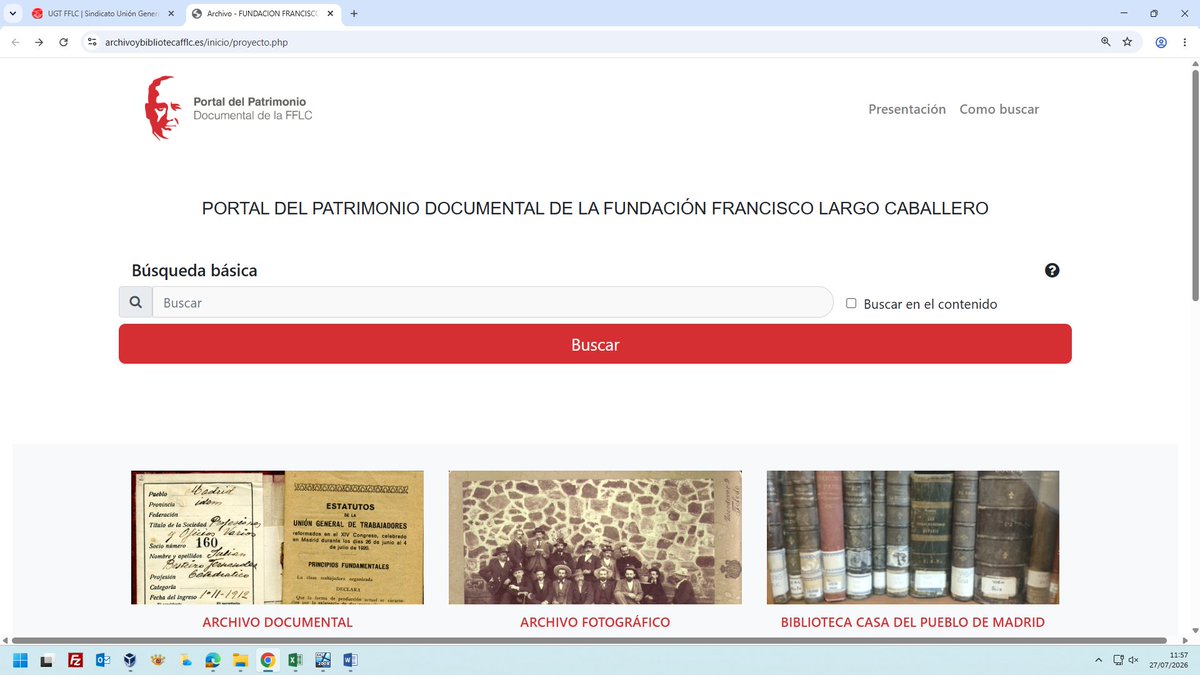This screenshot has height=675, width=1200.
Task: Open the orange-eyed app icon after VirtualBox
Action: [157, 660]
